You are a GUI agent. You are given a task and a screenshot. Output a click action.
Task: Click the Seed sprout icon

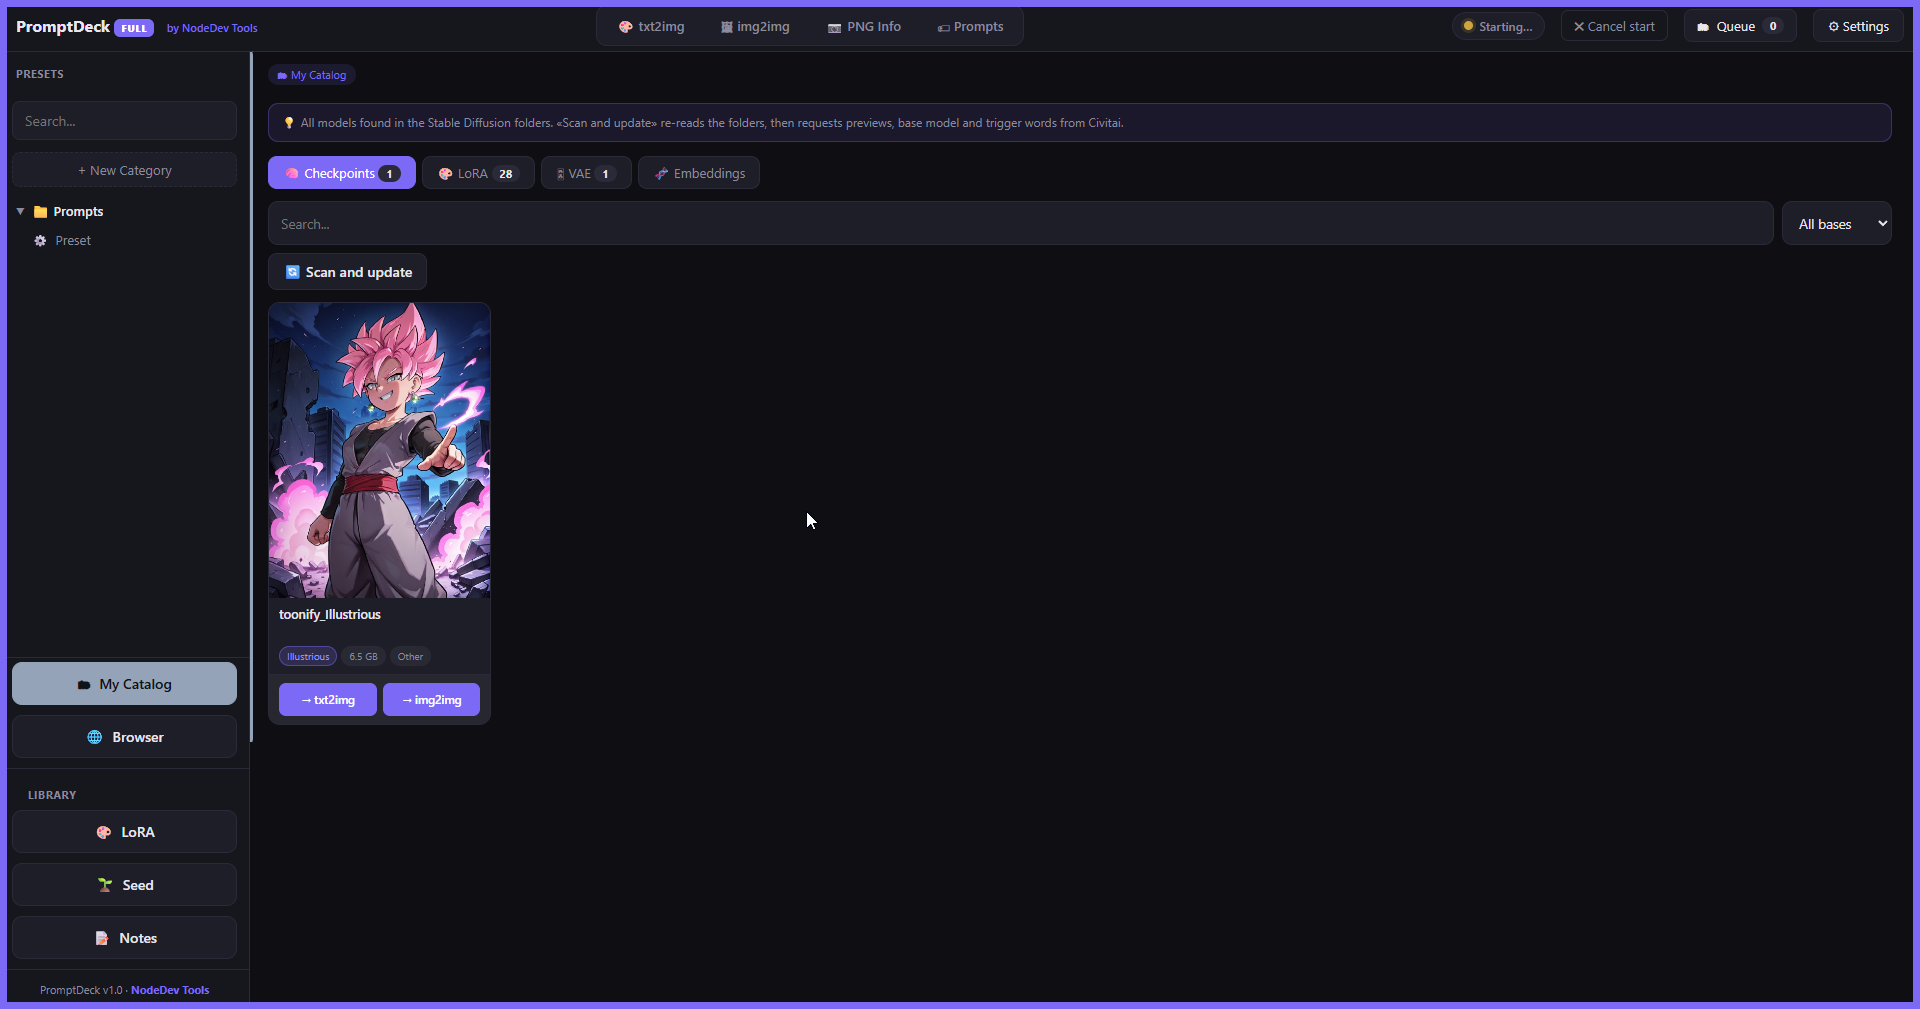pos(105,885)
